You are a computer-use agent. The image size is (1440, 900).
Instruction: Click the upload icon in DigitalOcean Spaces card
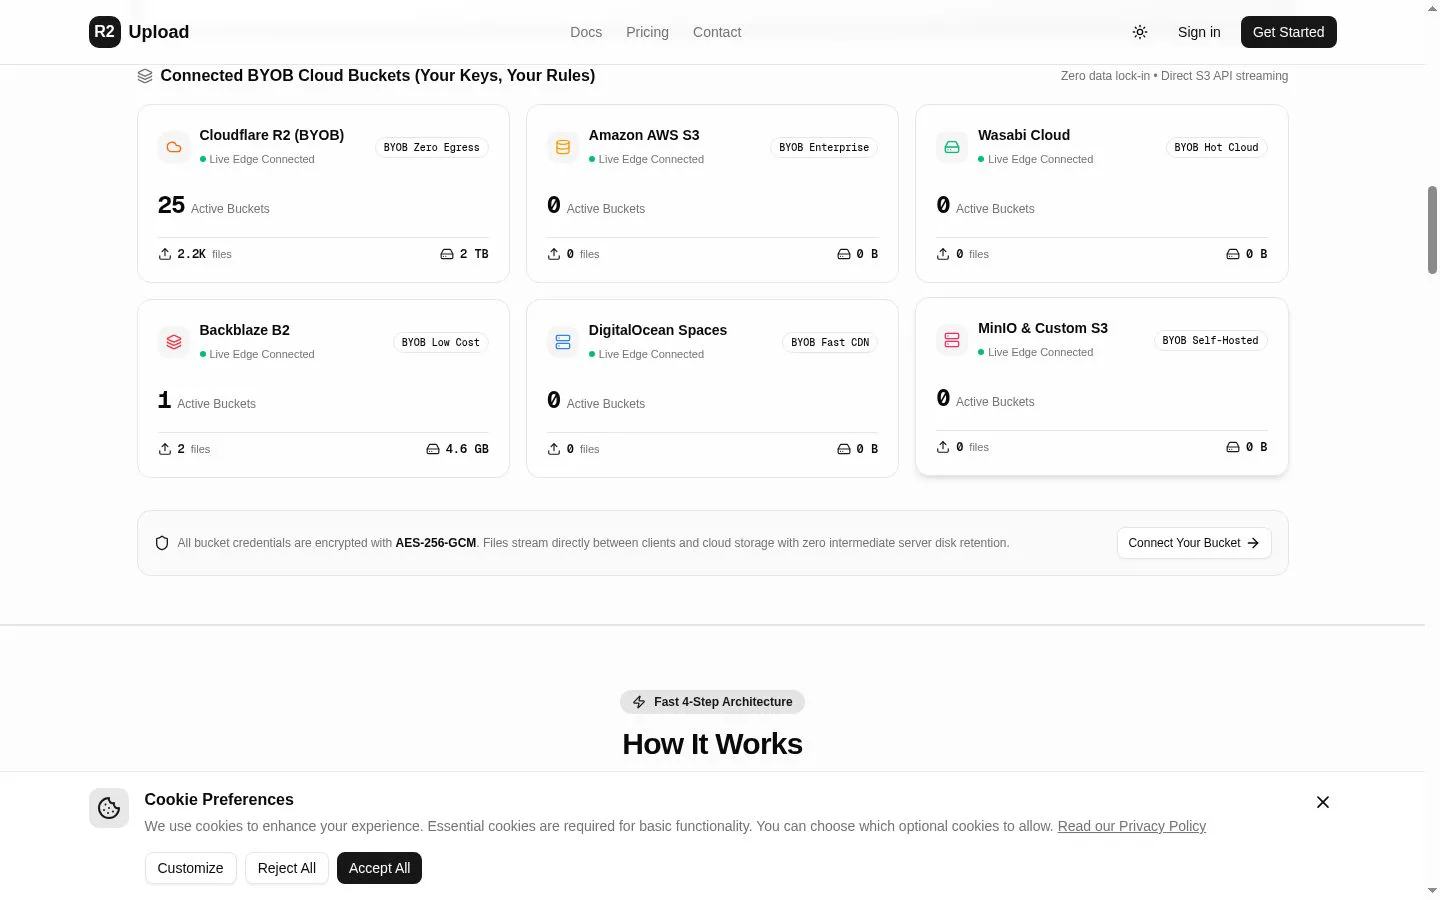[x=554, y=449]
